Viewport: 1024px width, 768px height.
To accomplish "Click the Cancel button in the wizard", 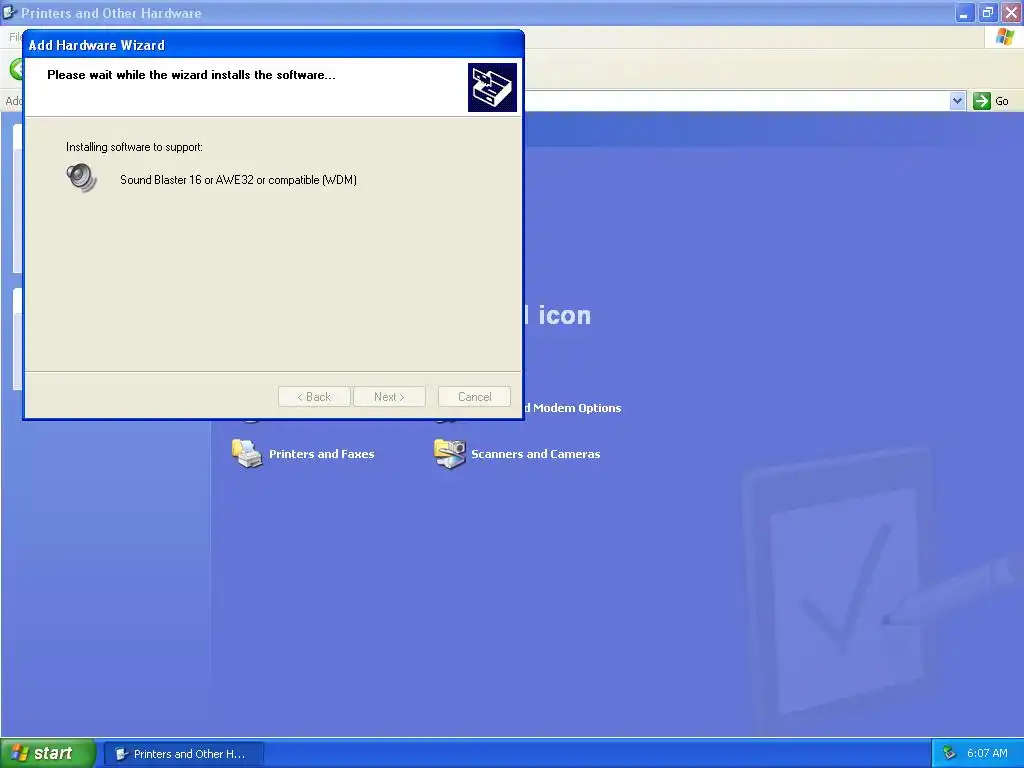I will pyautogui.click(x=474, y=396).
